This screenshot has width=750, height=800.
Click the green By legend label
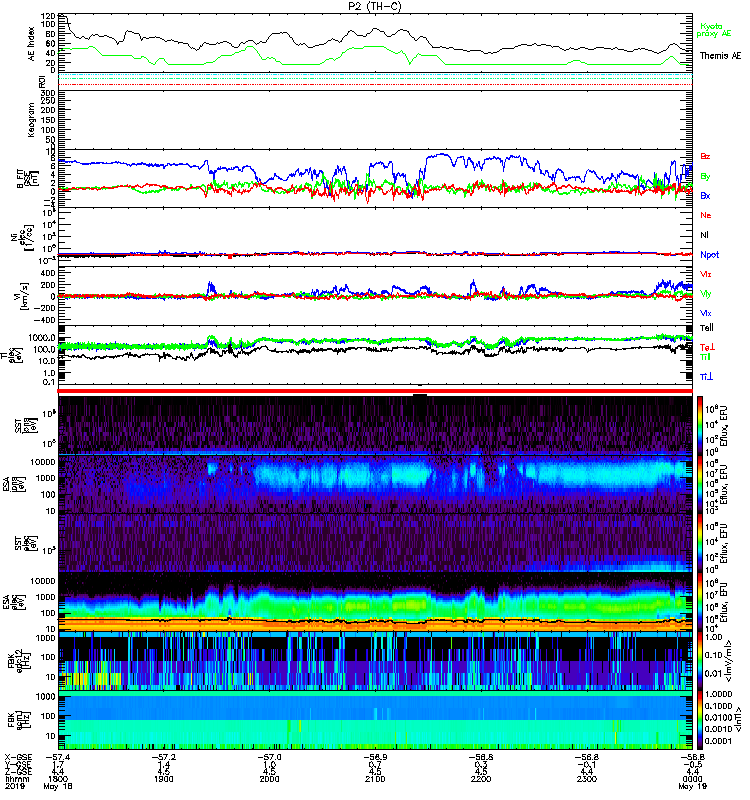705,177
